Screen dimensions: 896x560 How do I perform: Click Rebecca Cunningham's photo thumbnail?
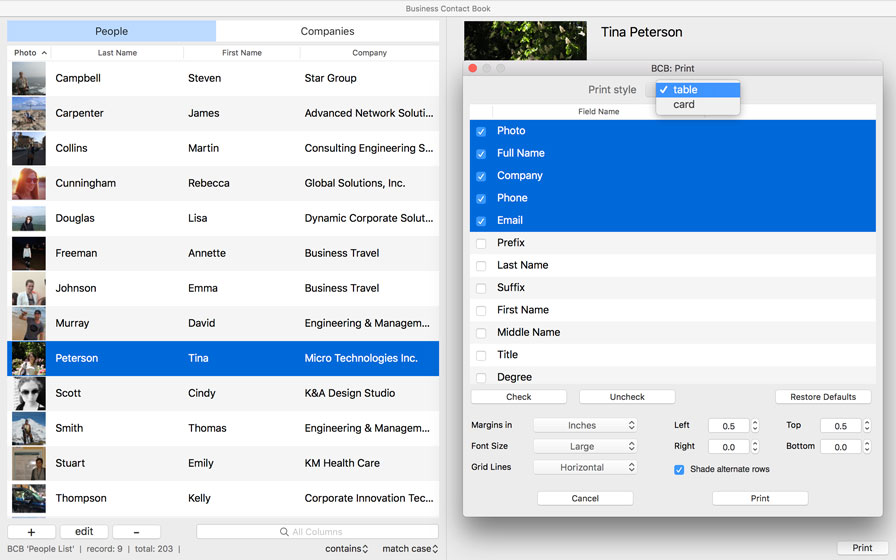click(28, 183)
